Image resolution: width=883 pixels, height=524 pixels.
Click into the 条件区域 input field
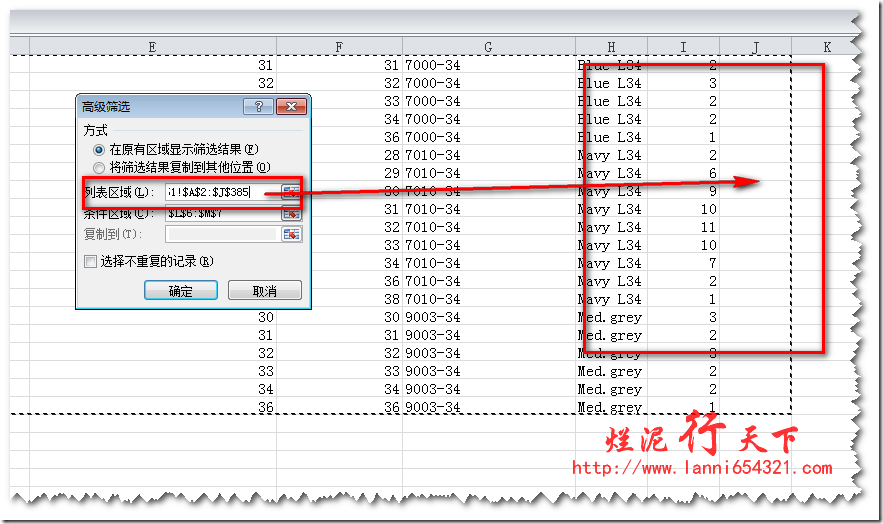click(x=222, y=213)
